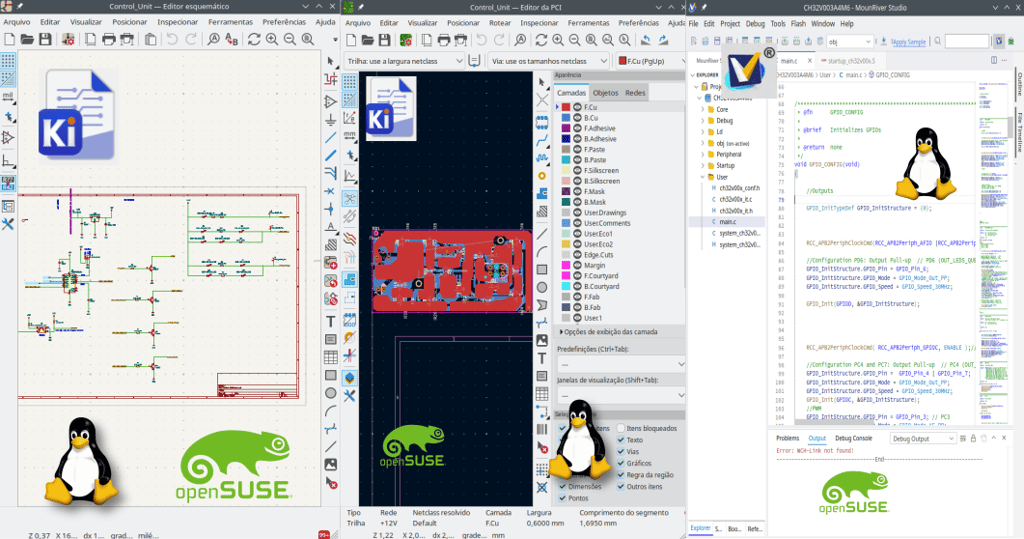
Task: Expand Opções de exibição das camada
Action: 609,332
